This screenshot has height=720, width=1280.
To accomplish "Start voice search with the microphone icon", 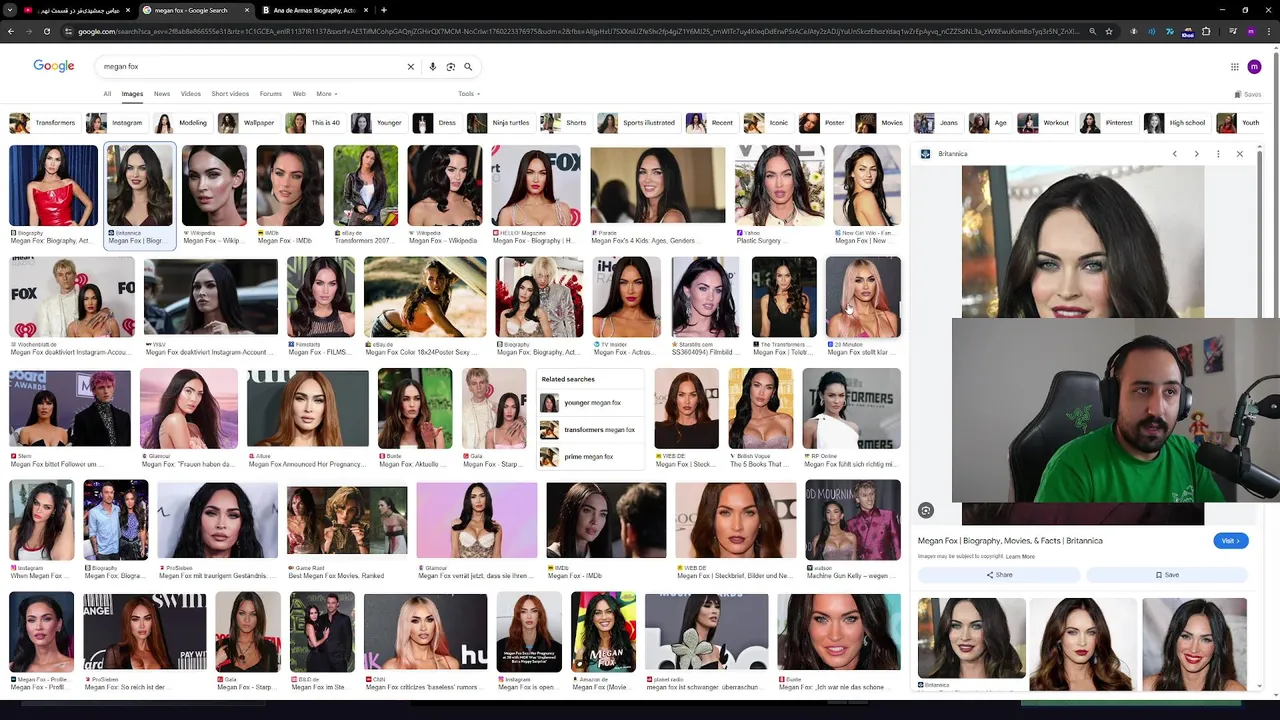I will [x=432, y=66].
